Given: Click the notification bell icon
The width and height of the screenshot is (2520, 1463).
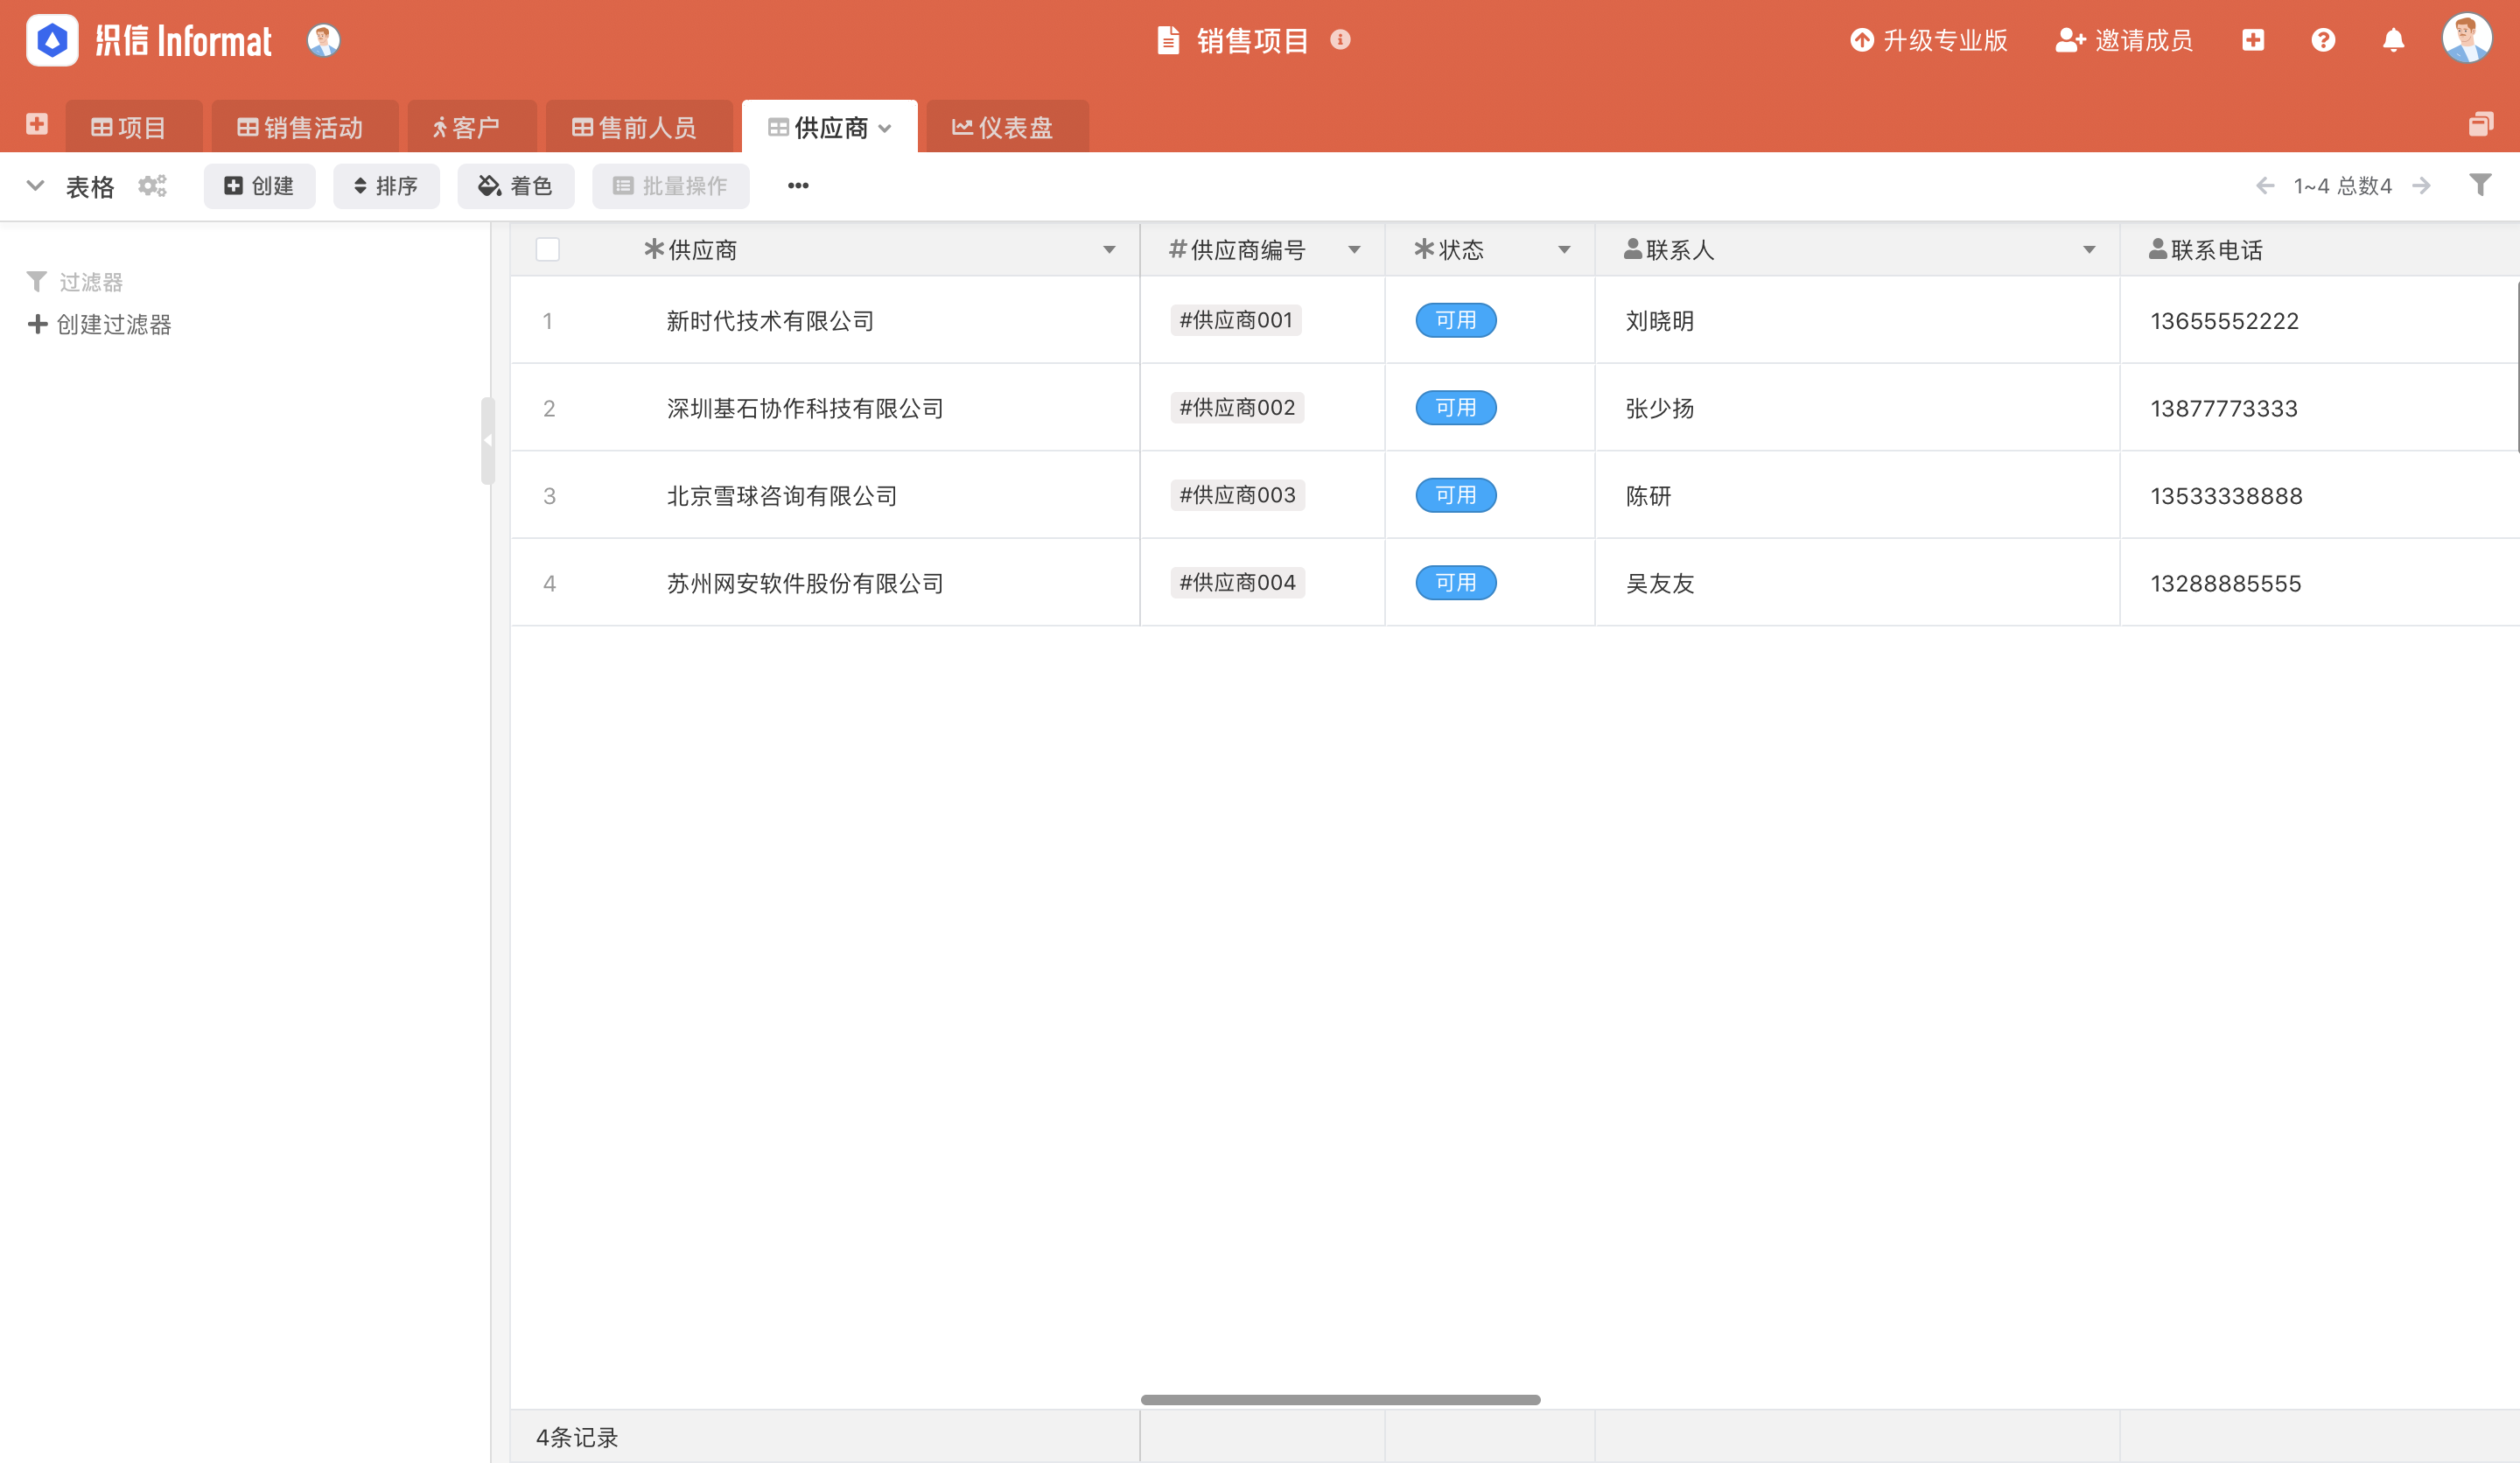Looking at the screenshot, I should click(x=2394, y=40).
